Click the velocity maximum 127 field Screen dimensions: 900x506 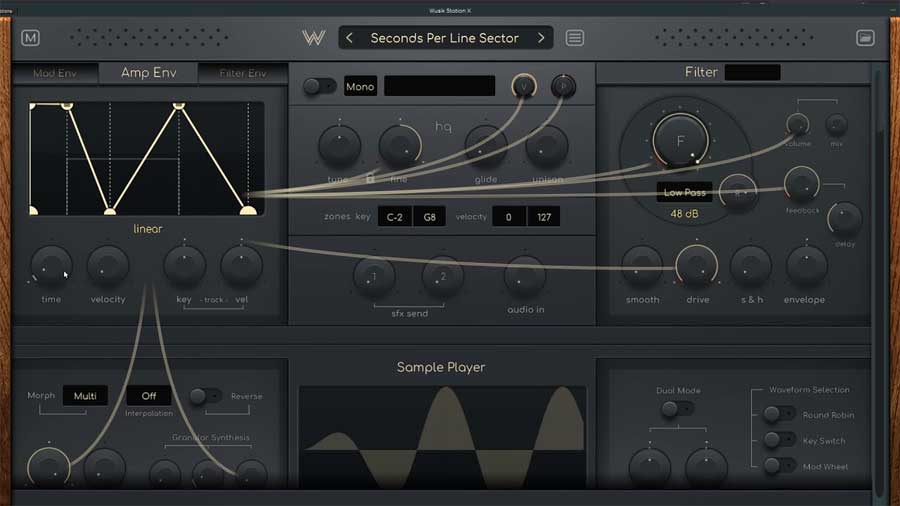[544, 217]
